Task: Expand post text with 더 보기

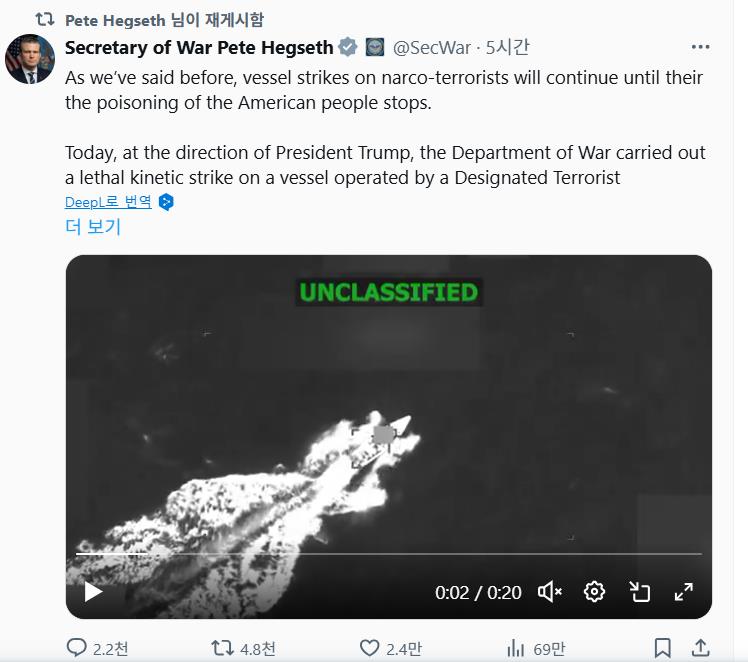Action: click(x=92, y=226)
